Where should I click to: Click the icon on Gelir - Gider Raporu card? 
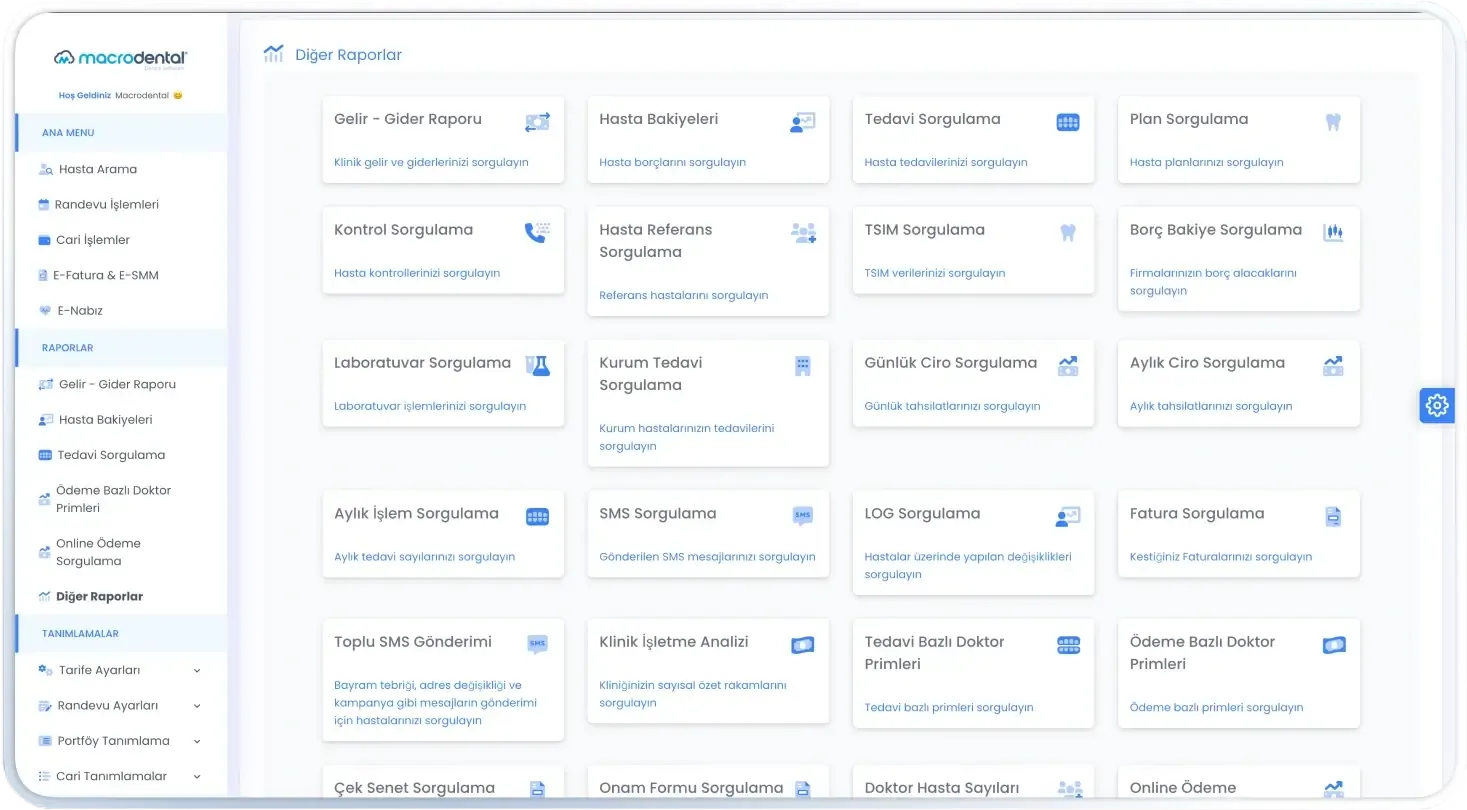click(x=538, y=122)
